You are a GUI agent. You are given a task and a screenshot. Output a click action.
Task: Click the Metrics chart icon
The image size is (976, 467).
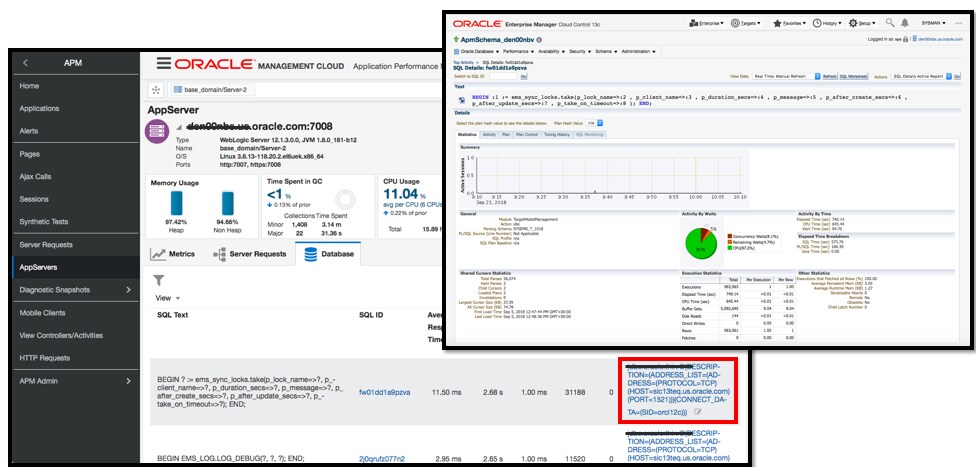[x=158, y=254]
